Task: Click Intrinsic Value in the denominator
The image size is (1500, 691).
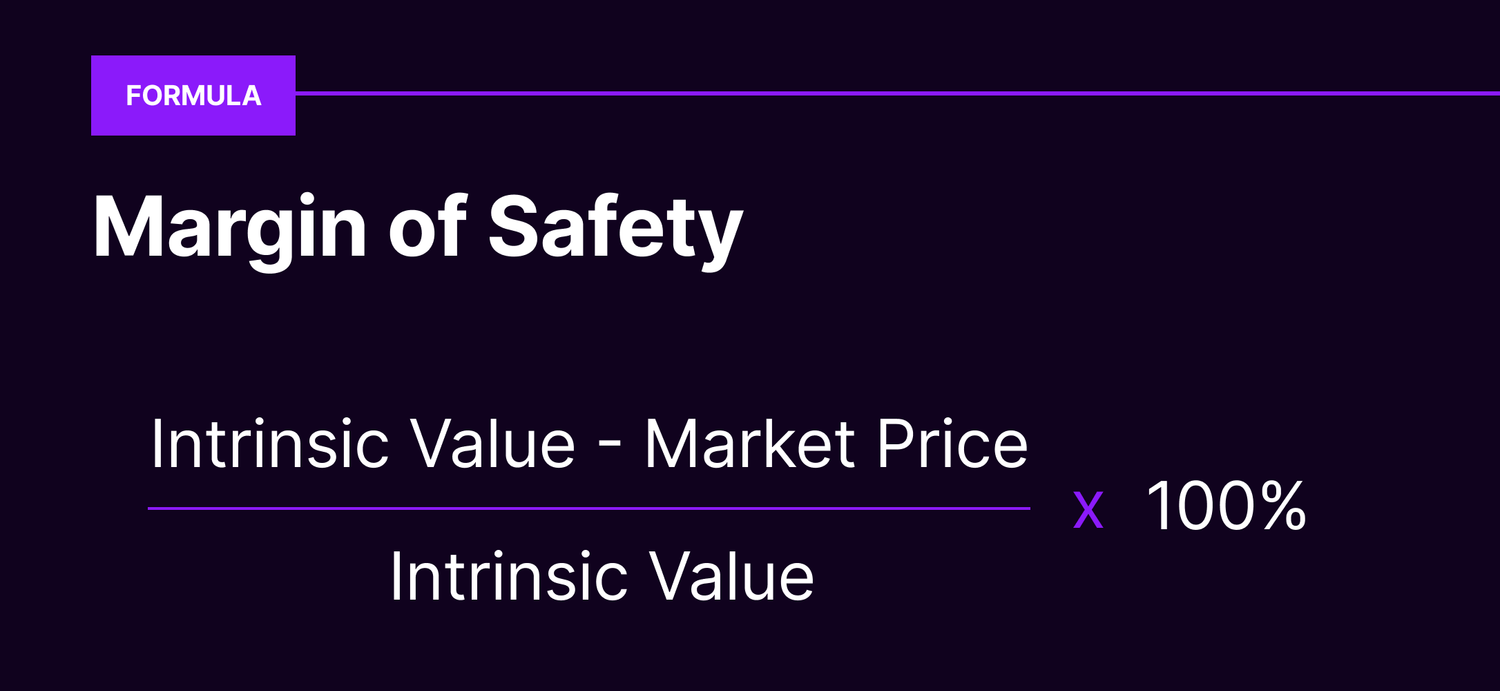Action: point(602,577)
